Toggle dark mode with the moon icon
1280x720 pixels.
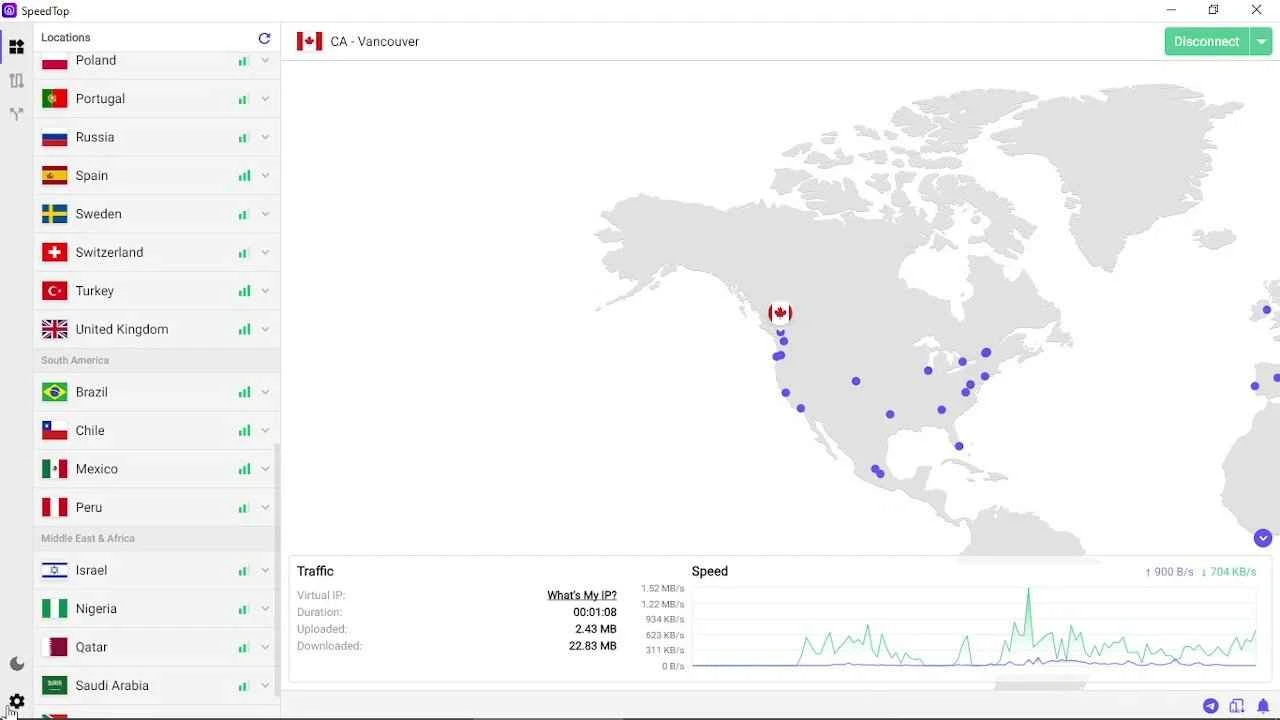(16, 664)
